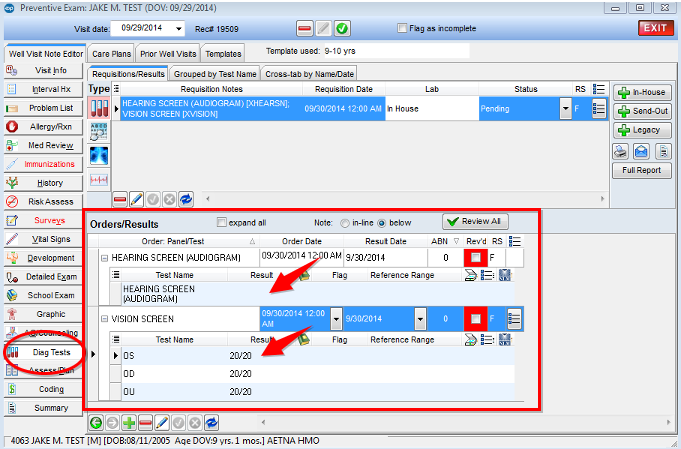The image size is (681, 449).
Task: Click the red EXIT button
Action: [655, 28]
